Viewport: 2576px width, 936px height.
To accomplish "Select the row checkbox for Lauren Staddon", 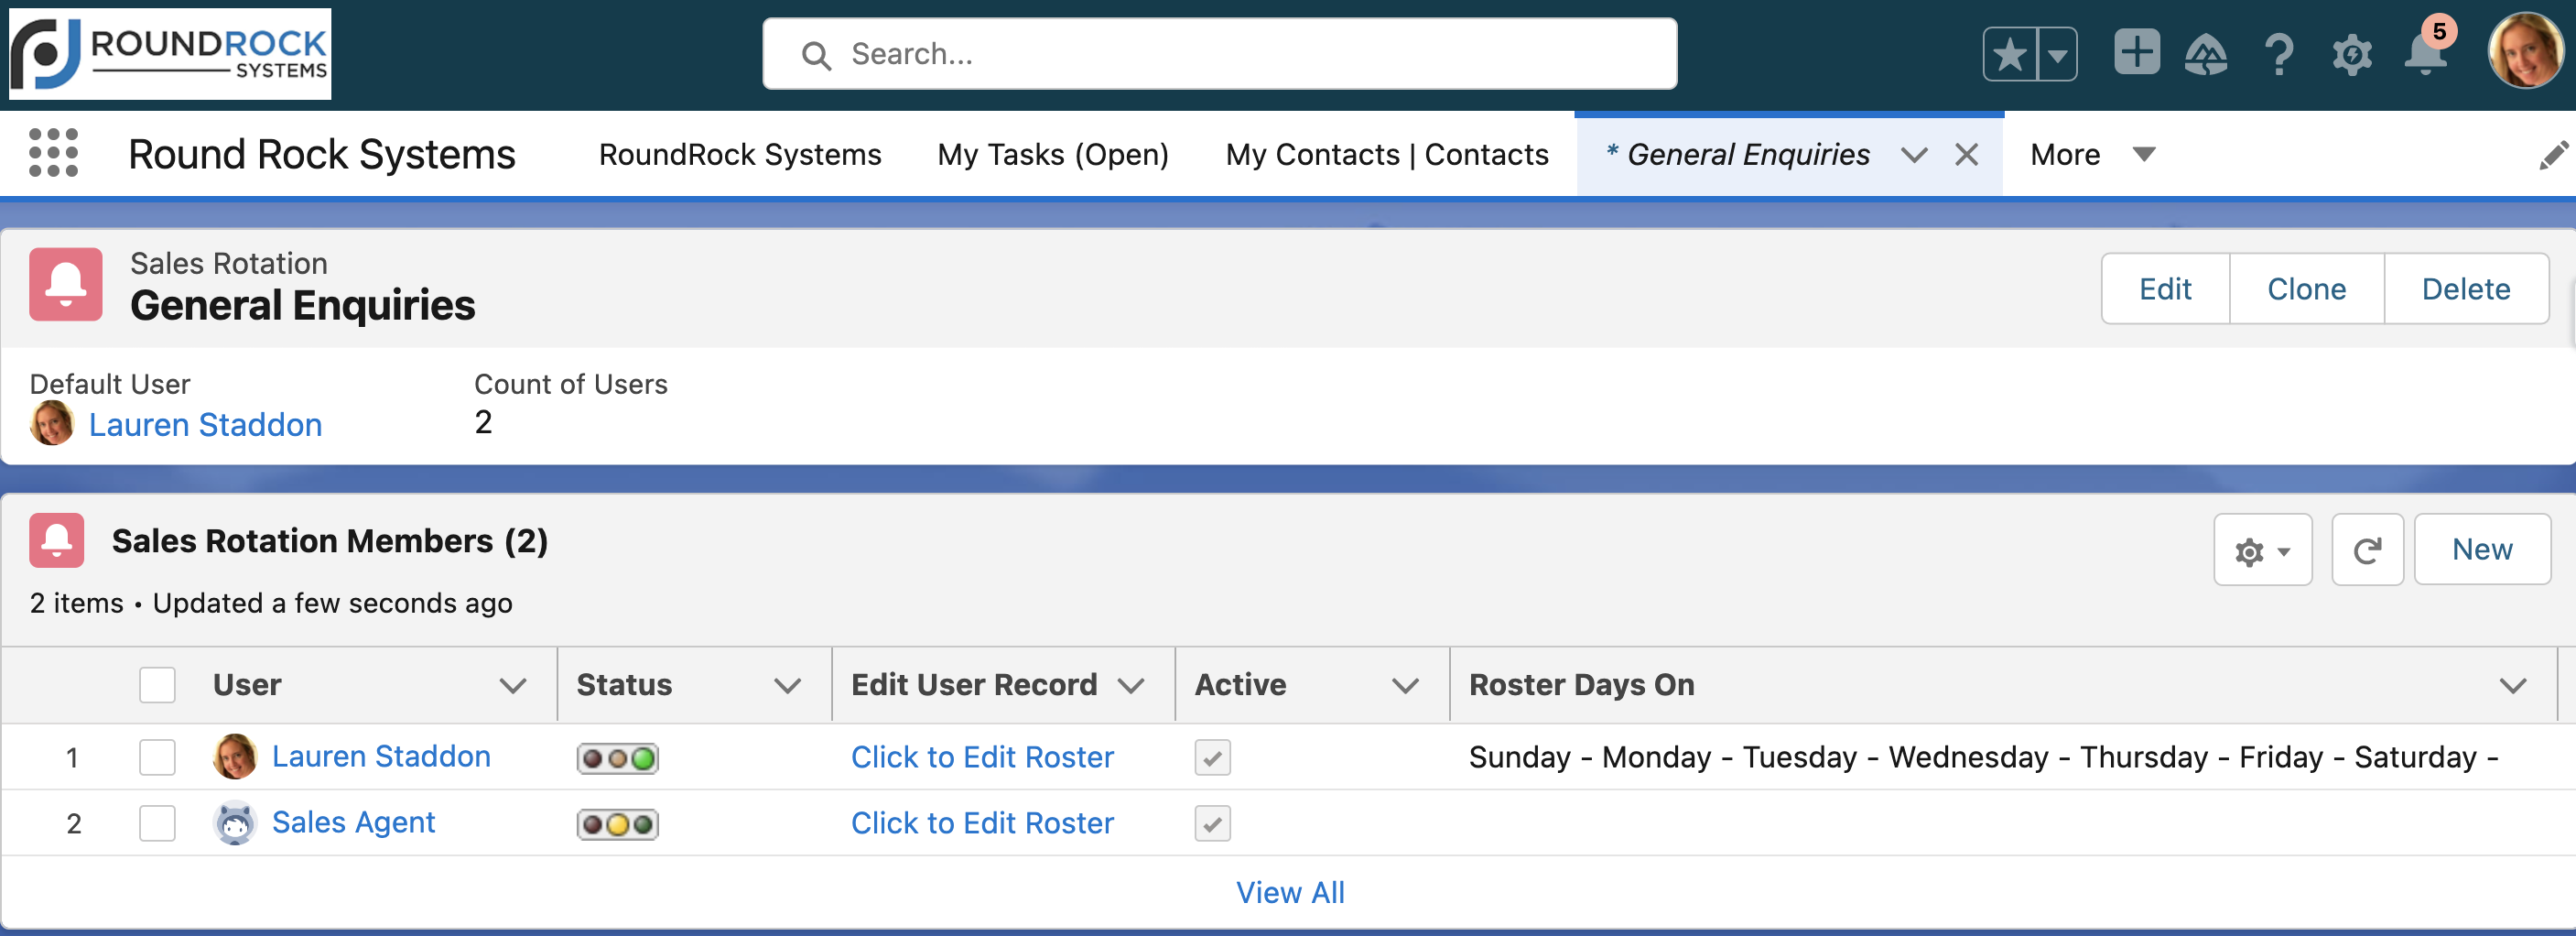I will (x=157, y=757).
